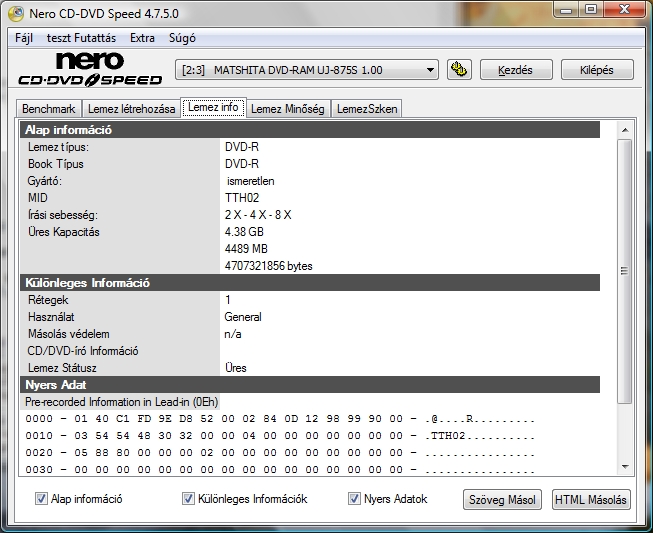The image size is (653, 533).
Task: Click the scrollbar up arrow
Action: [625, 130]
